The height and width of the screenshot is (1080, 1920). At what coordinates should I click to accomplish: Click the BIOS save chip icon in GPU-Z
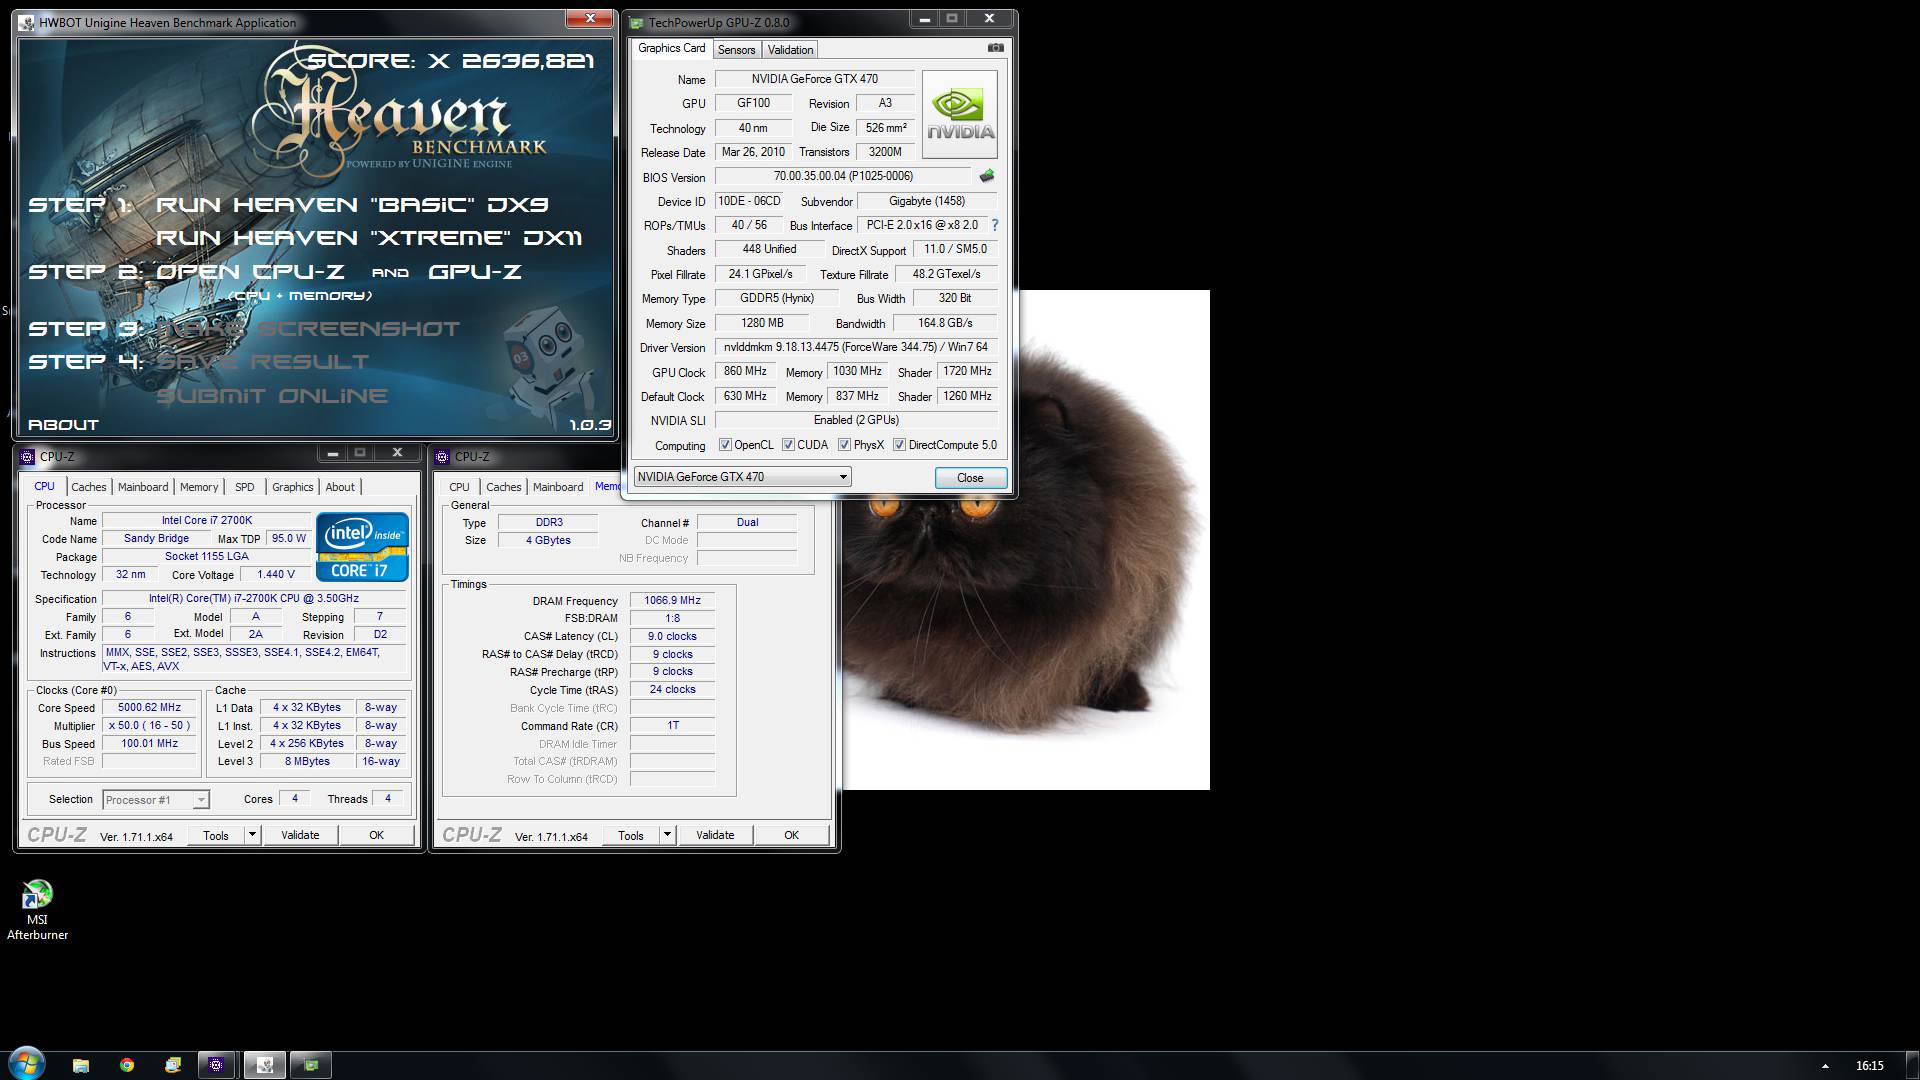point(987,176)
